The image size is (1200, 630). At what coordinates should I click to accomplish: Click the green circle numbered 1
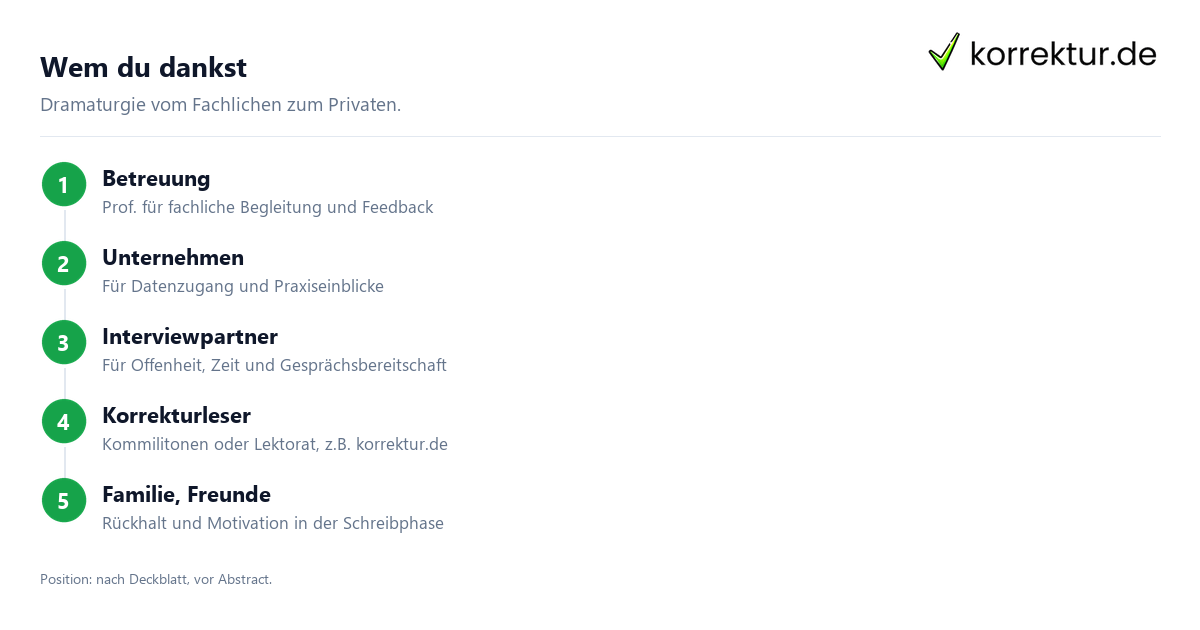64,184
